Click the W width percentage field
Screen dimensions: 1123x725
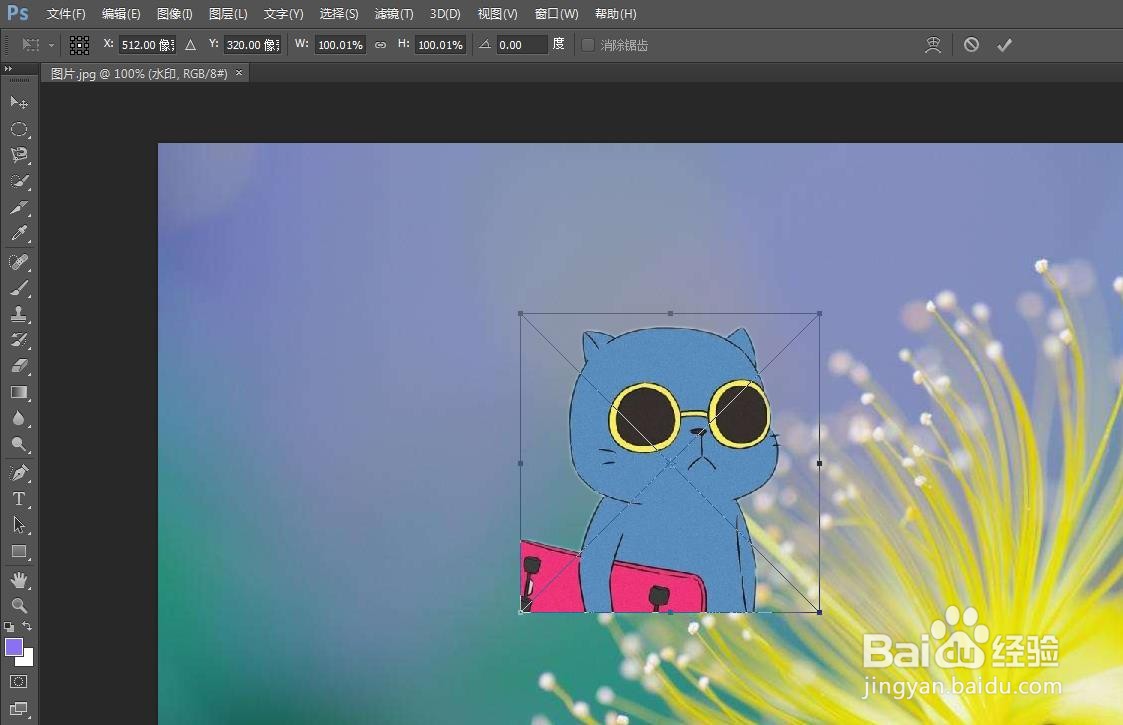340,45
